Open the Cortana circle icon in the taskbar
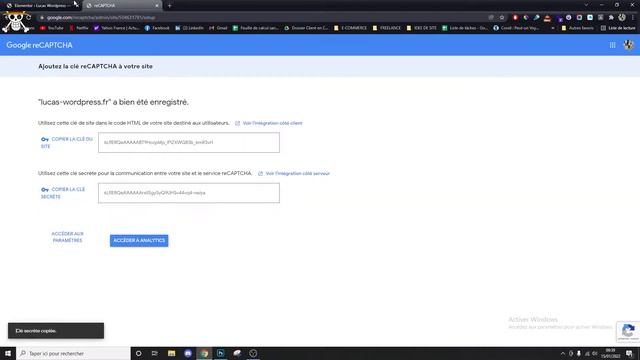640x360 pixels. pyautogui.click(x=138, y=353)
